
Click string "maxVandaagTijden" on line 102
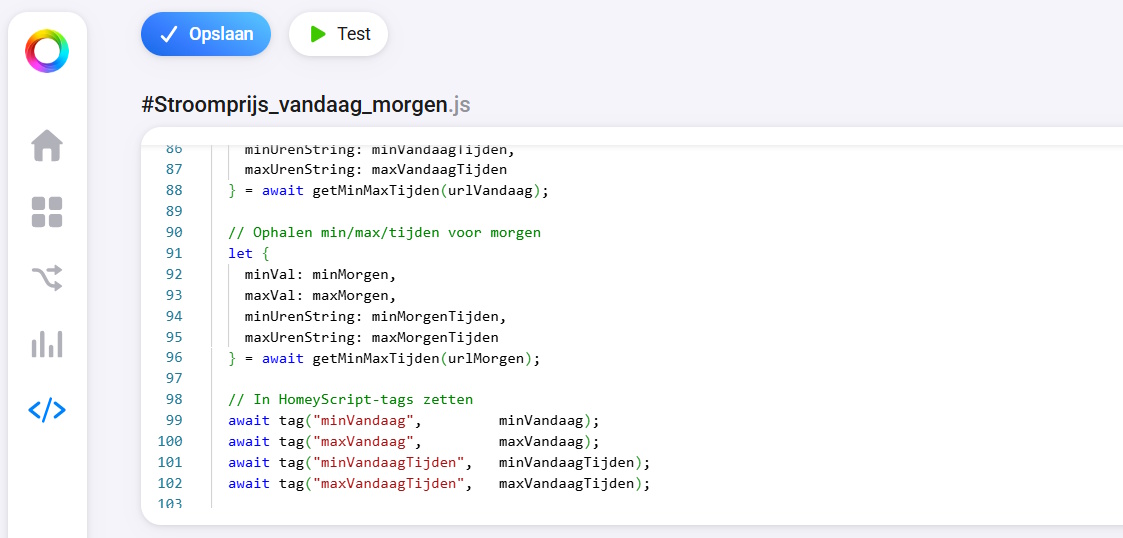[x=388, y=483]
